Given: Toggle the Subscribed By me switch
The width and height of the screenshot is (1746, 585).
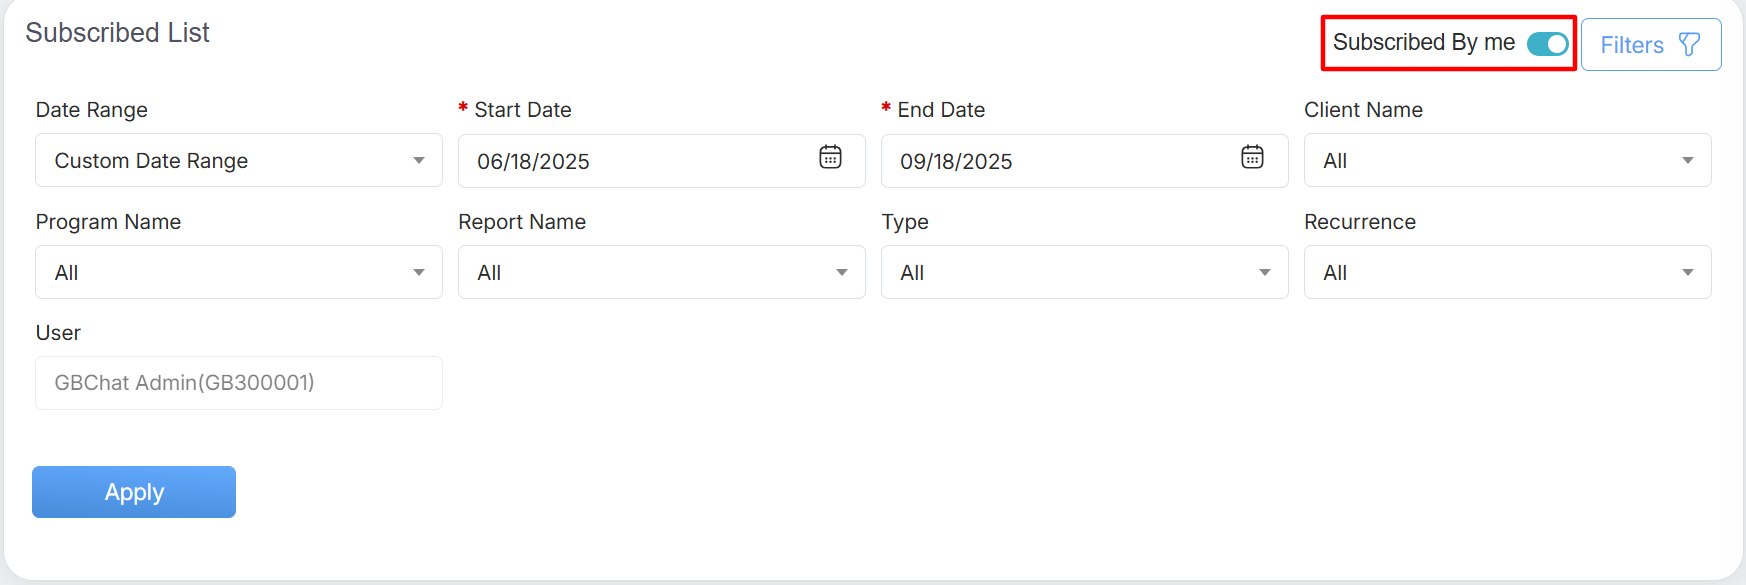Looking at the screenshot, I should click(x=1547, y=44).
